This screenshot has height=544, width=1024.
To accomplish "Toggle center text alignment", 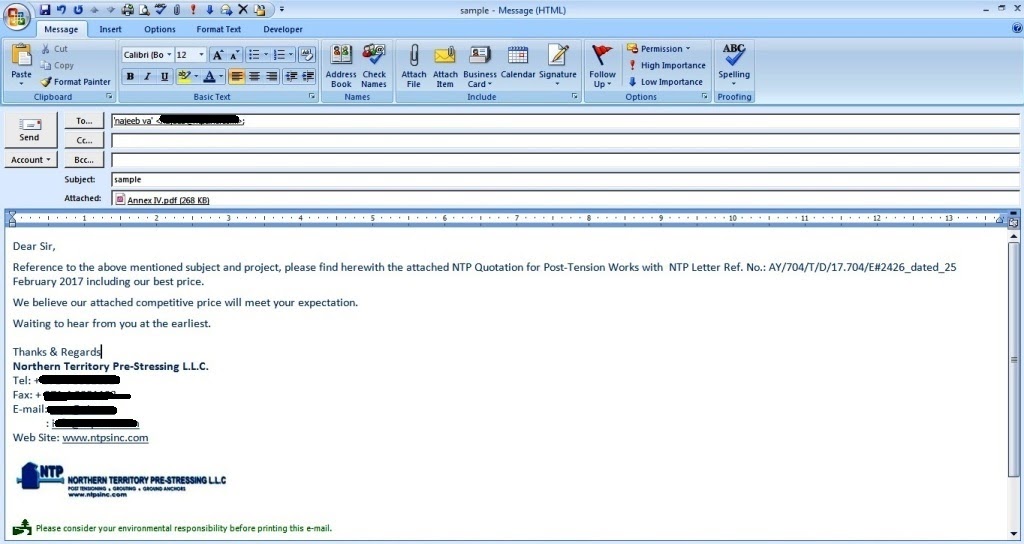I will coord(254,76).
